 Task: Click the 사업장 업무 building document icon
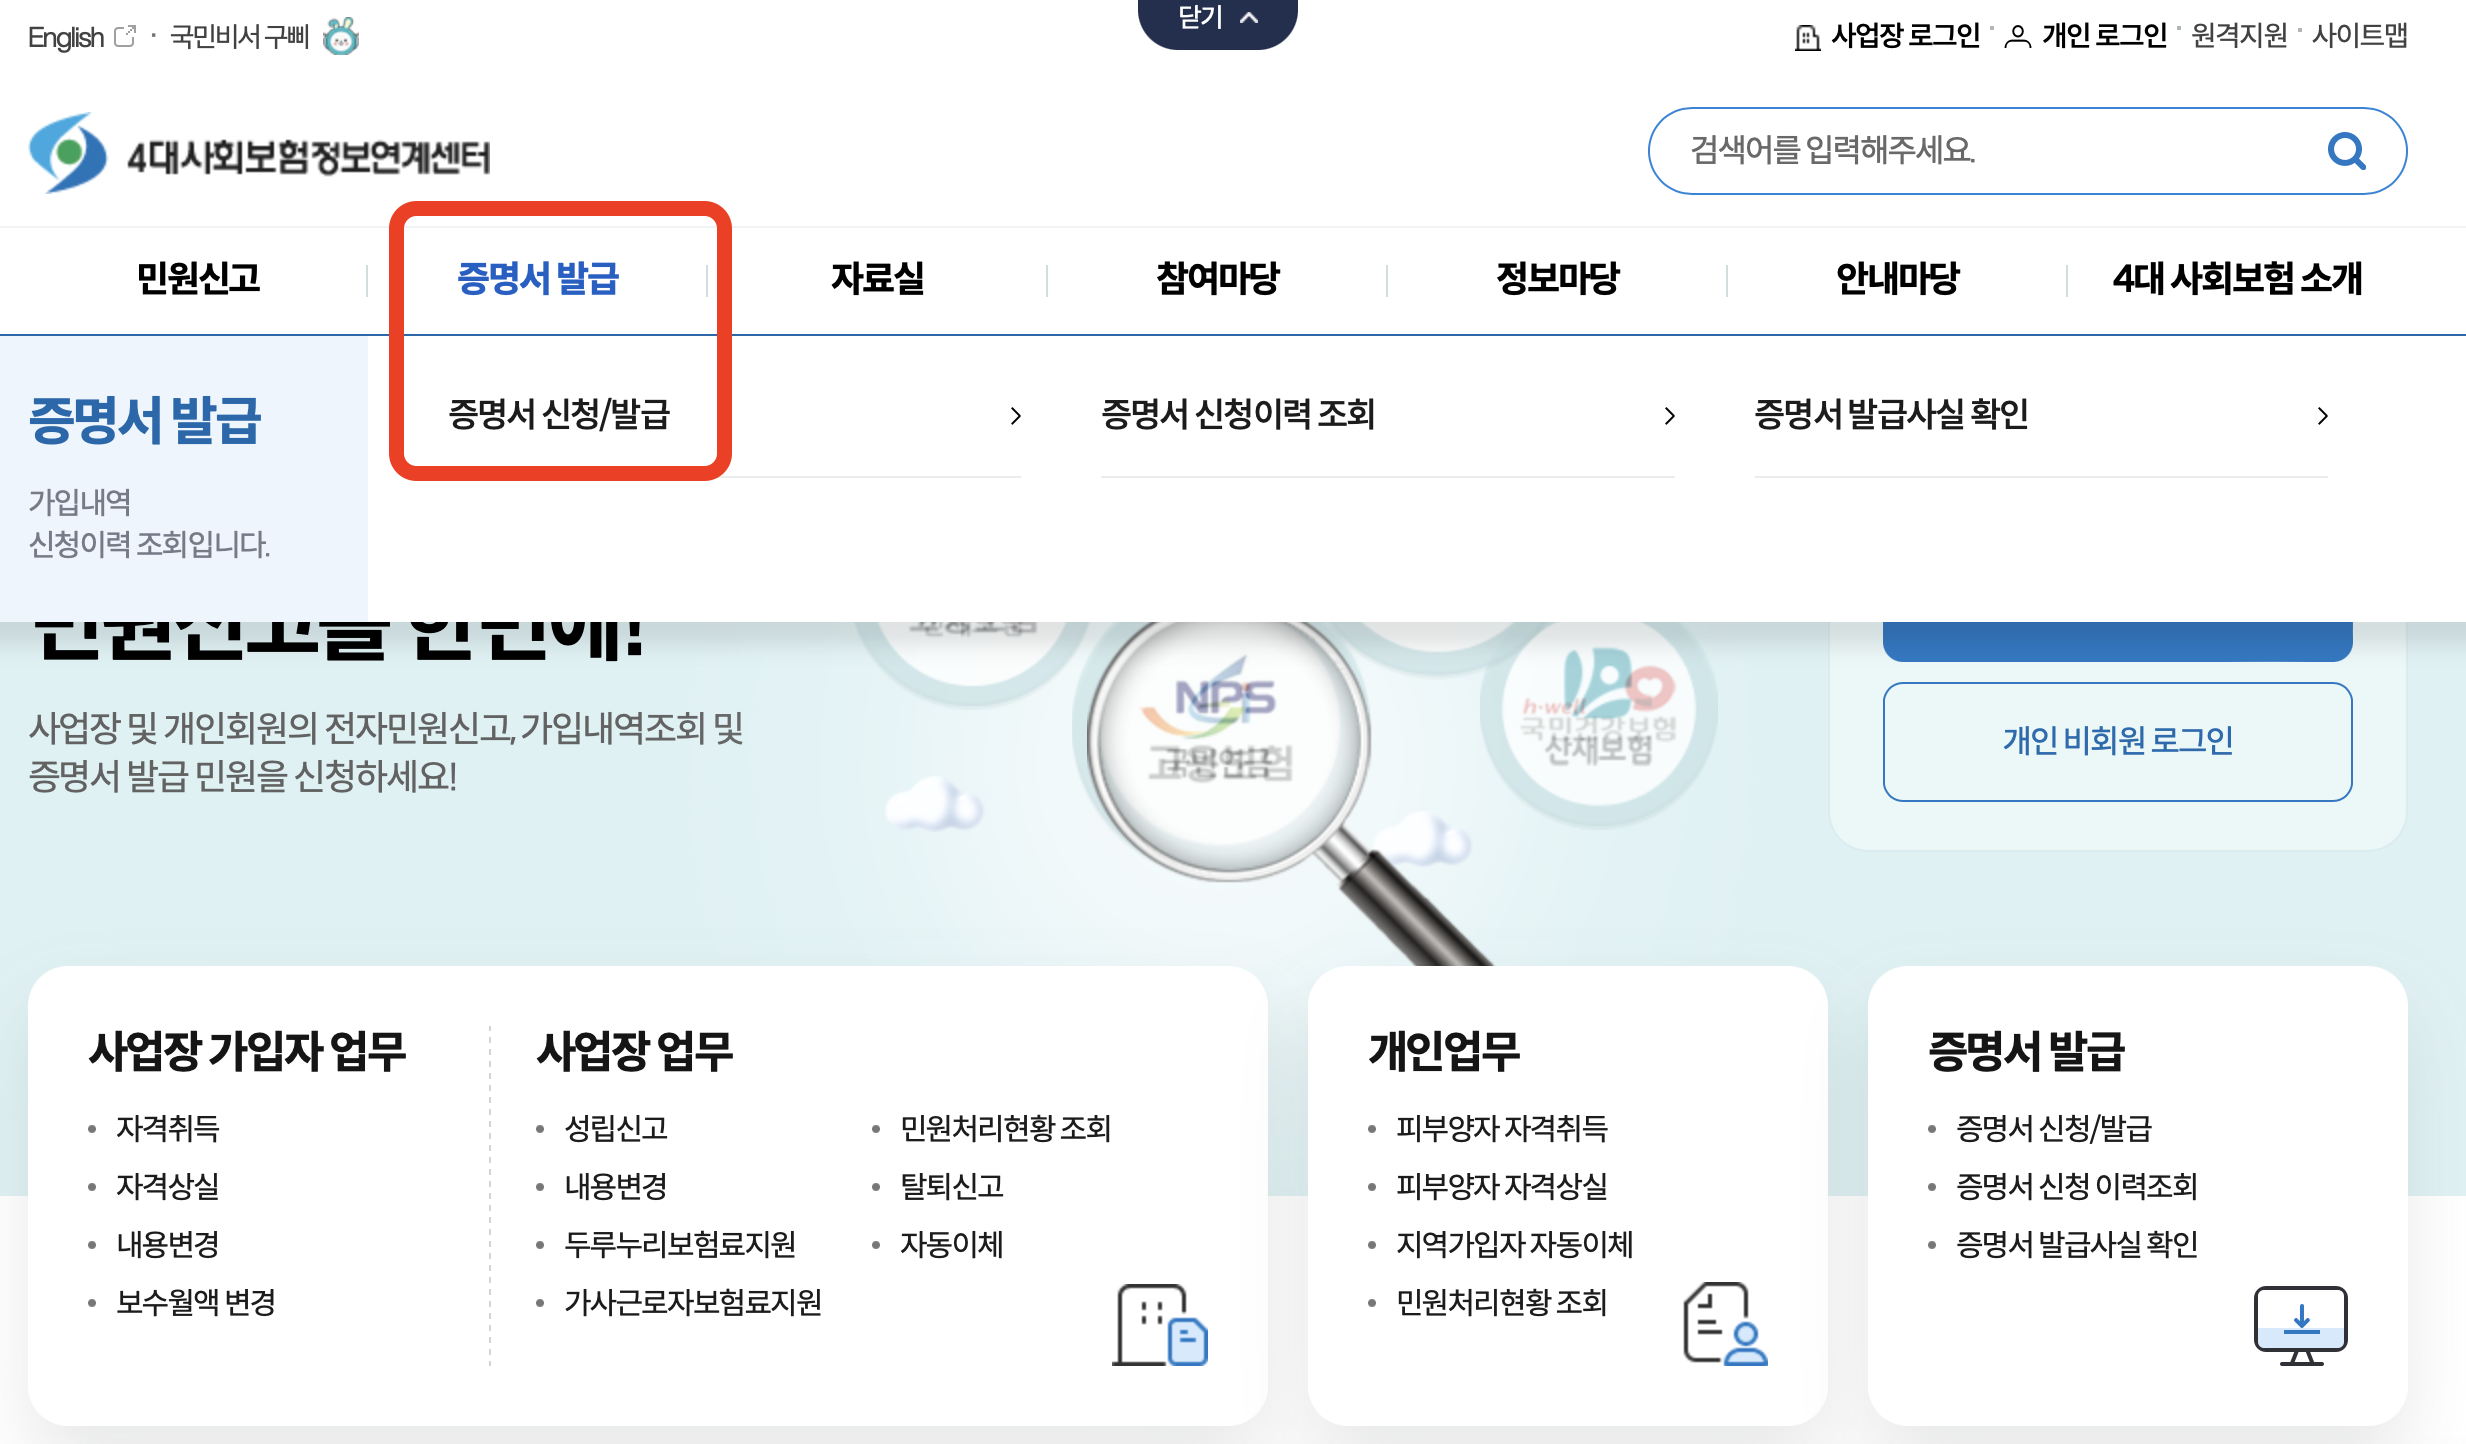pos(1160,1324)
